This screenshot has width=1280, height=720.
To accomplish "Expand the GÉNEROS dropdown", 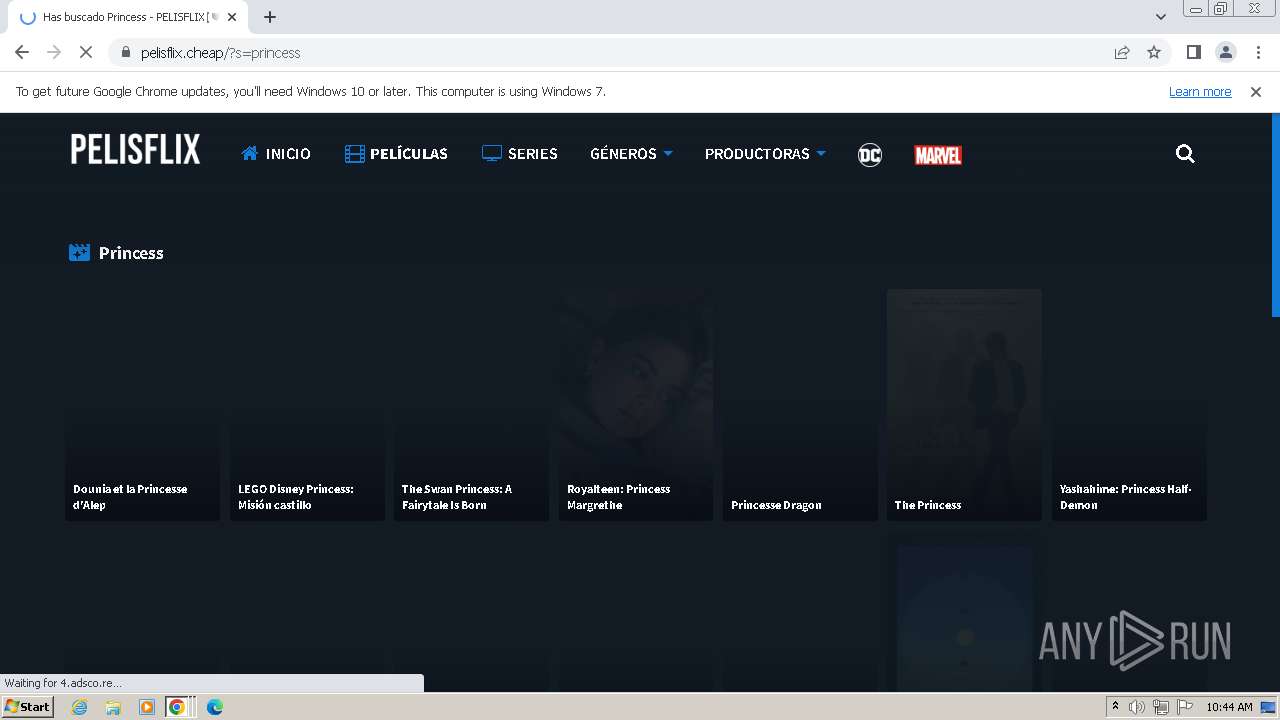I will point(631,153).
